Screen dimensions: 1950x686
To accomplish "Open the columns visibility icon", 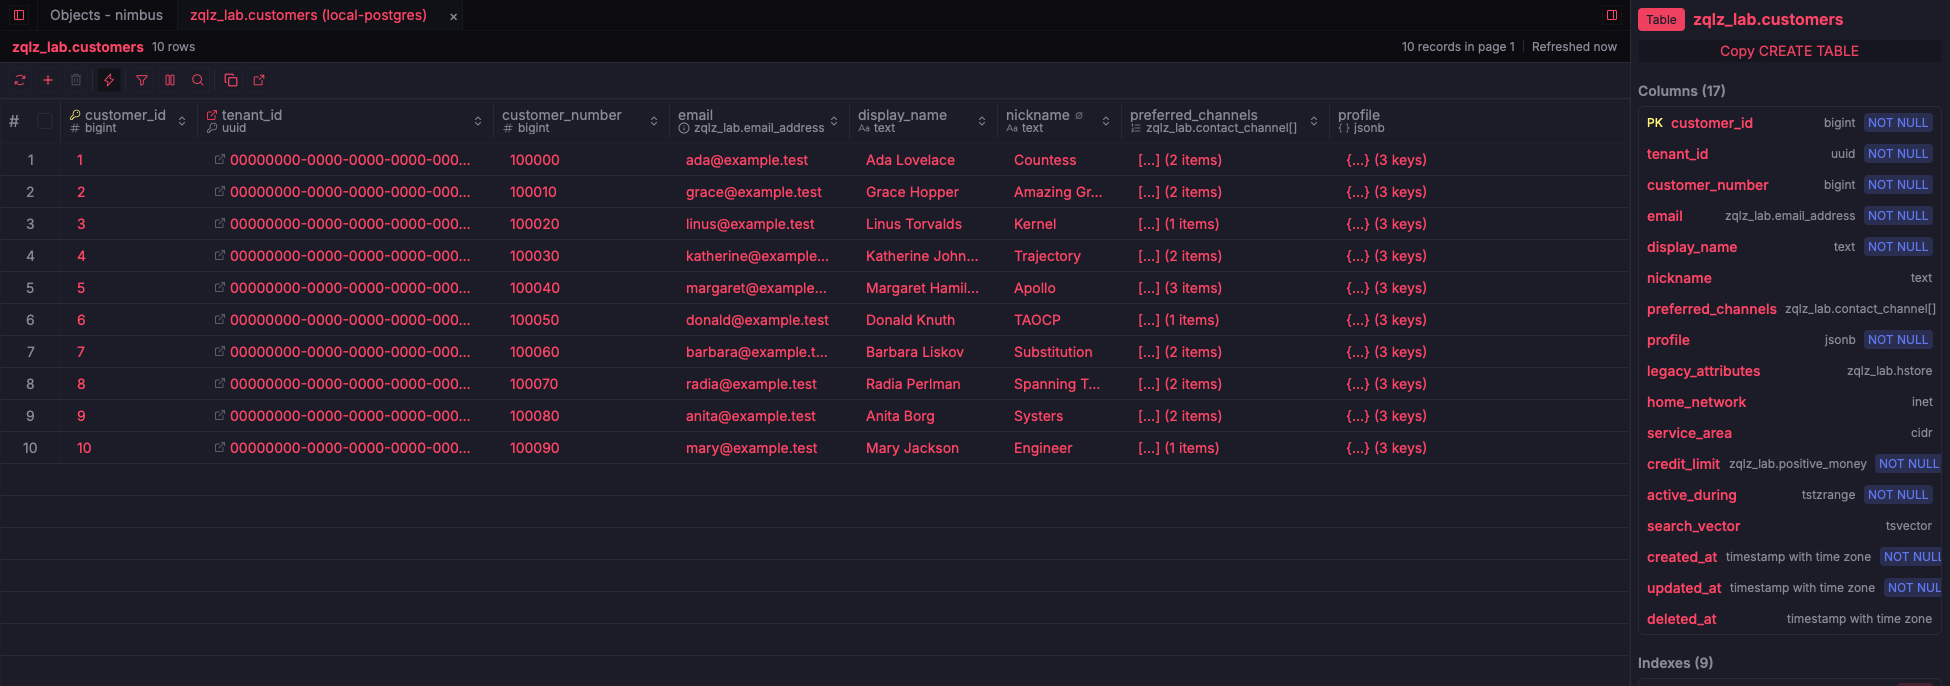I will click(170, 80).
